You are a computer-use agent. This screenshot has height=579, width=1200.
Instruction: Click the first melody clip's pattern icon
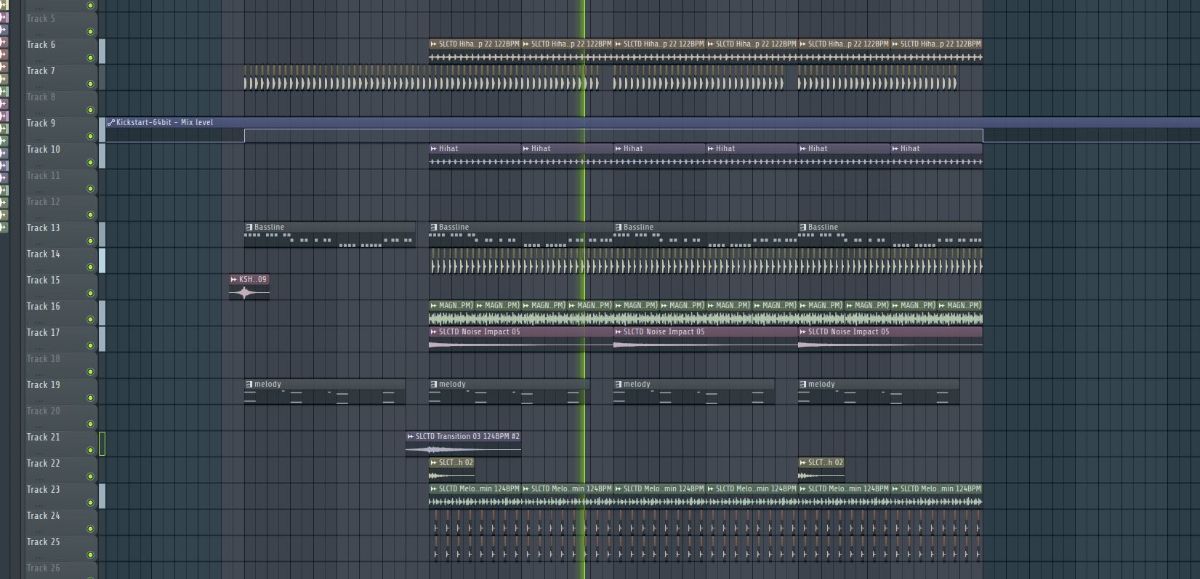249,384
